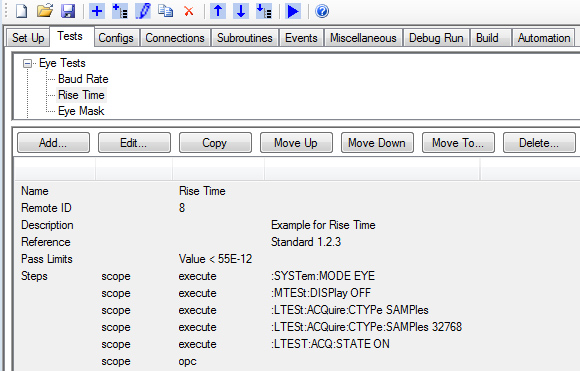Select the Eye Mask test

81,111
